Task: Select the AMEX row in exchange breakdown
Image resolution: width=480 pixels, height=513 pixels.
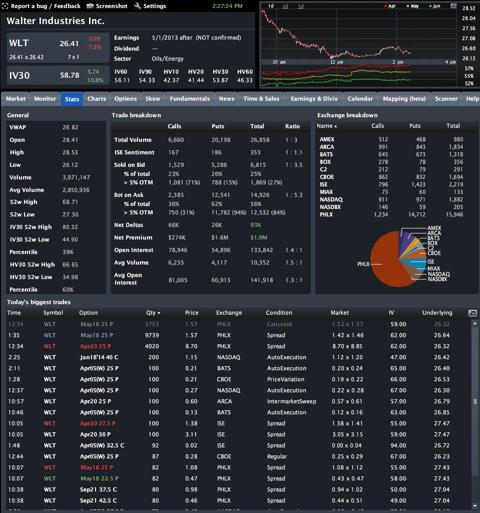Action: [x=391, y=139]
